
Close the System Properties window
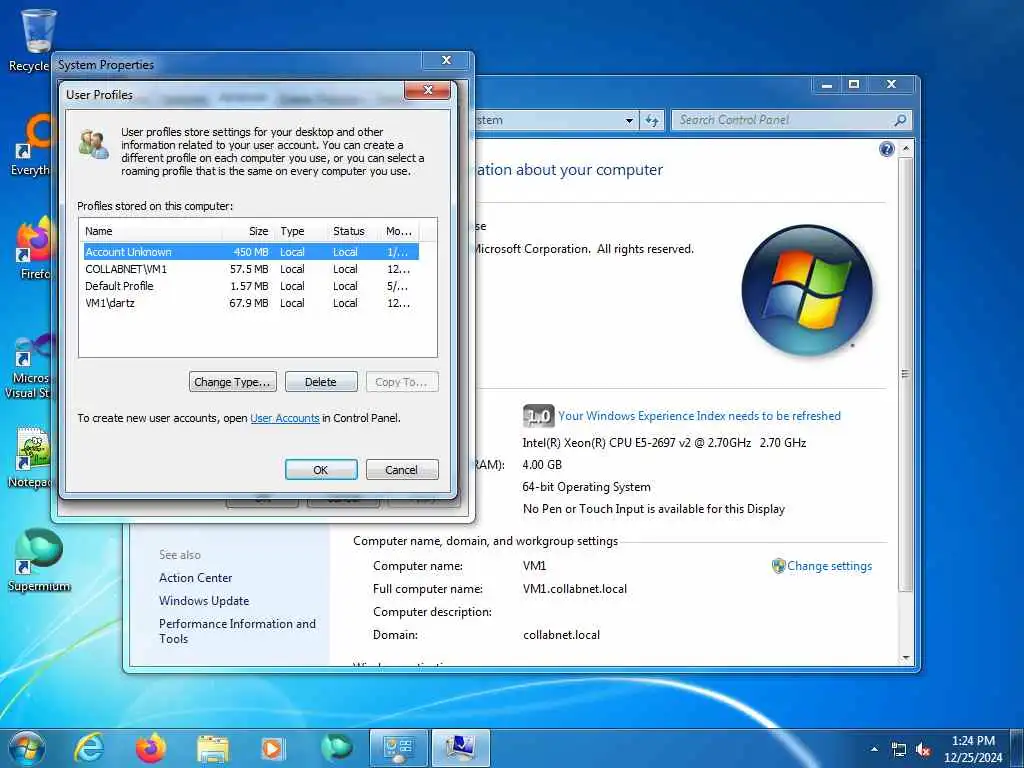pyautogui.click(x=446, y=60)
